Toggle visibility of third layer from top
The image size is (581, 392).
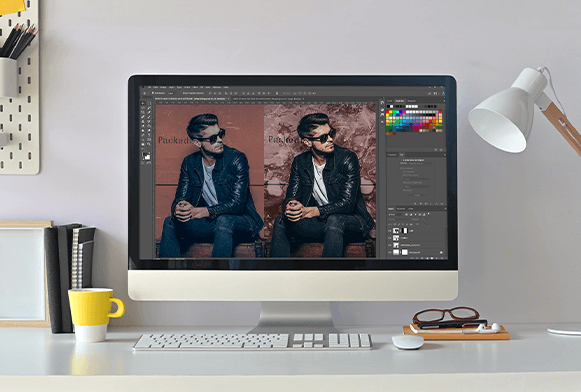click(x=389, y=245)
